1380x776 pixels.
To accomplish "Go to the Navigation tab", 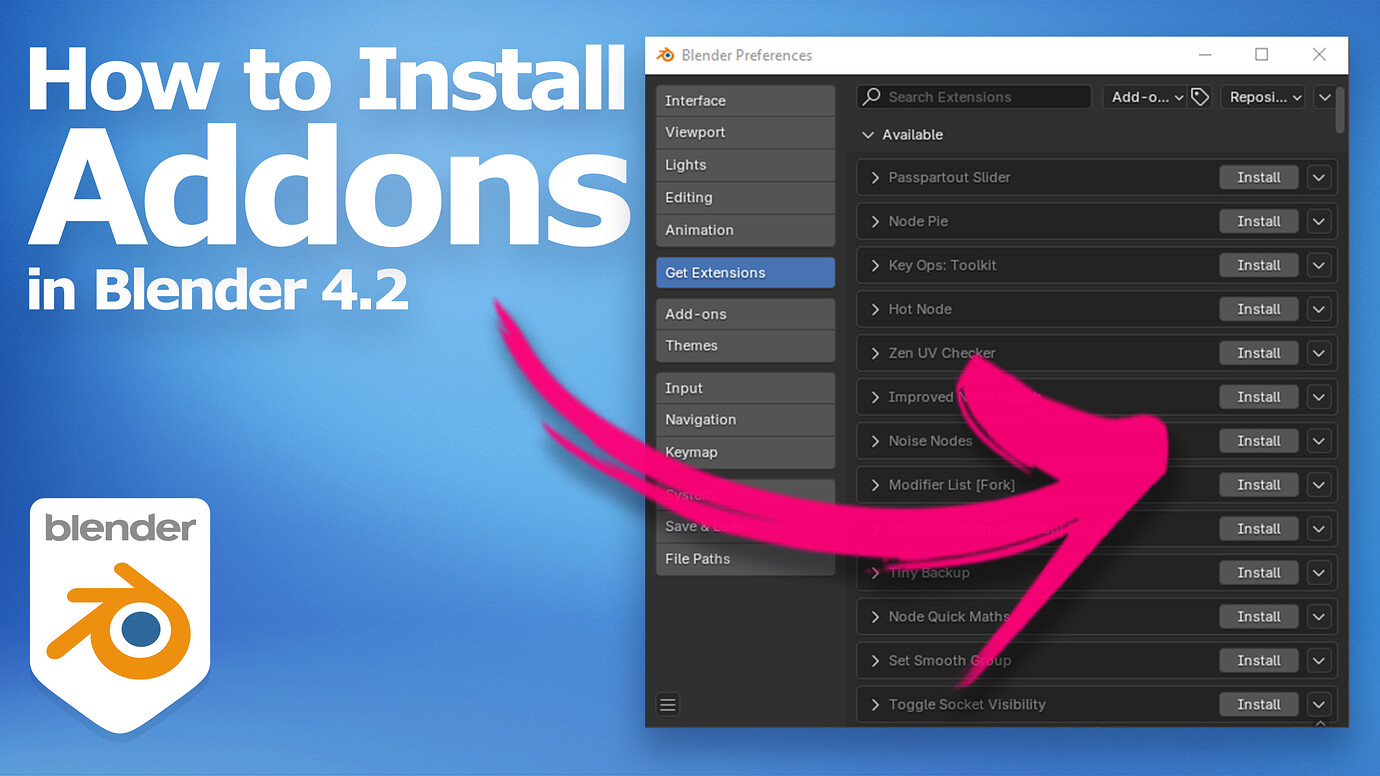I will [745, 420].
